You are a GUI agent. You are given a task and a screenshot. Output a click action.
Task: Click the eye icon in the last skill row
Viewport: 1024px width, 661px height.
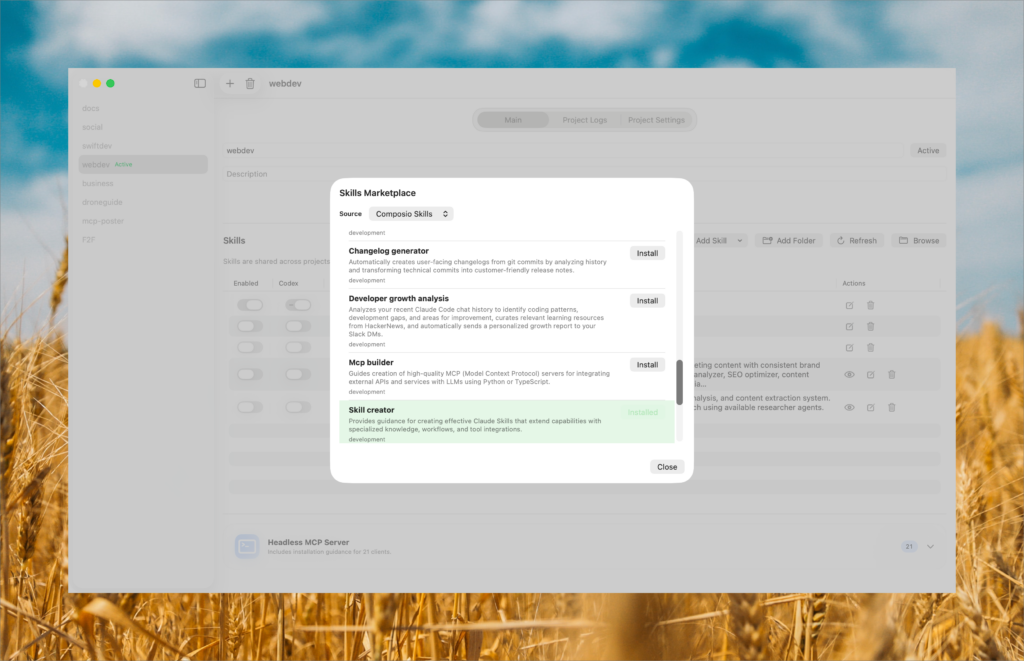(849, 408)
